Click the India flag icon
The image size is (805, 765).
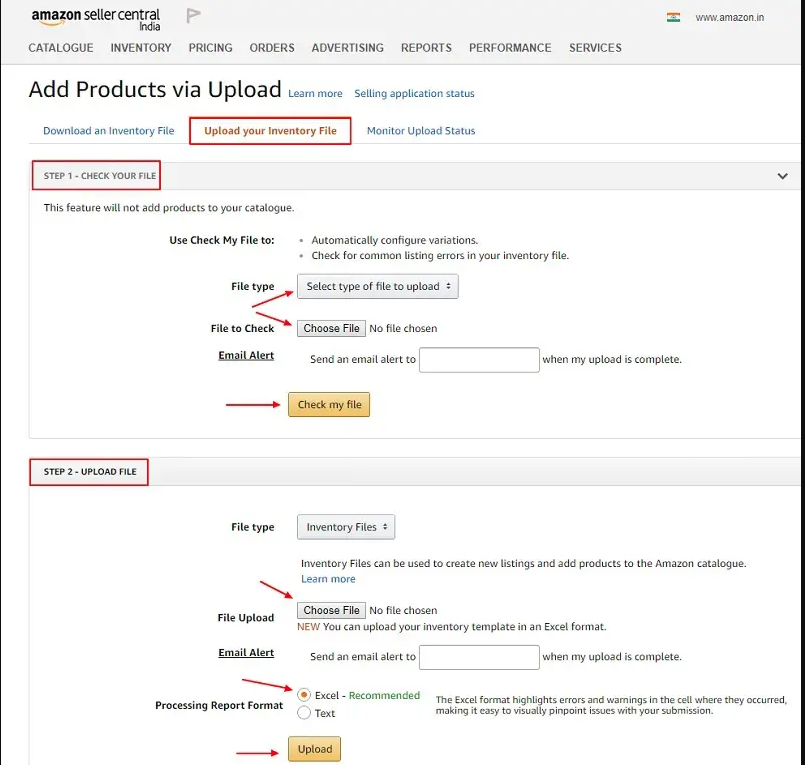[x=673, y=17]
